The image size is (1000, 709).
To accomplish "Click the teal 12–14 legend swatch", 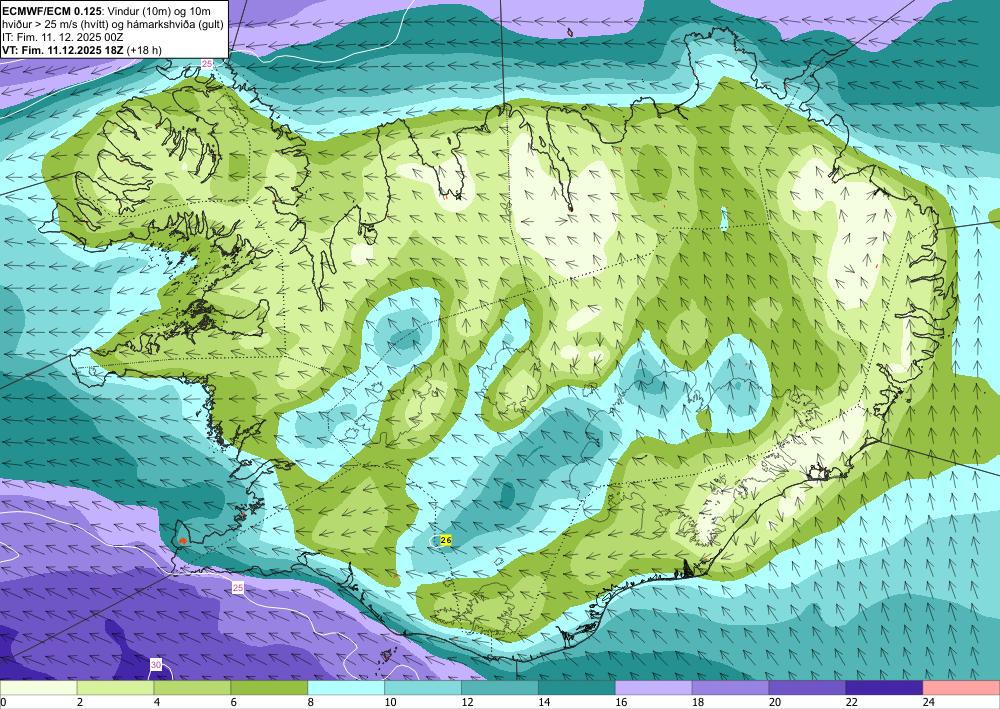I will tap(500, 688).
